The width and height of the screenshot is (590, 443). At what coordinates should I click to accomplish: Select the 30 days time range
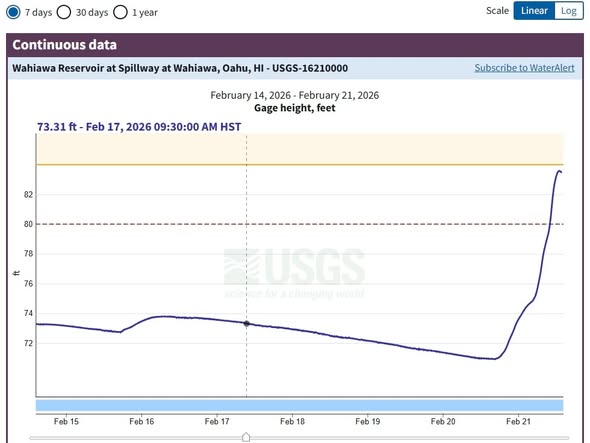pos(64,12)
